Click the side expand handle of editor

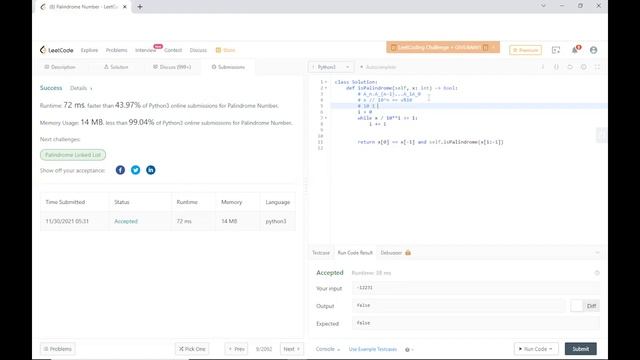(602, 135)
